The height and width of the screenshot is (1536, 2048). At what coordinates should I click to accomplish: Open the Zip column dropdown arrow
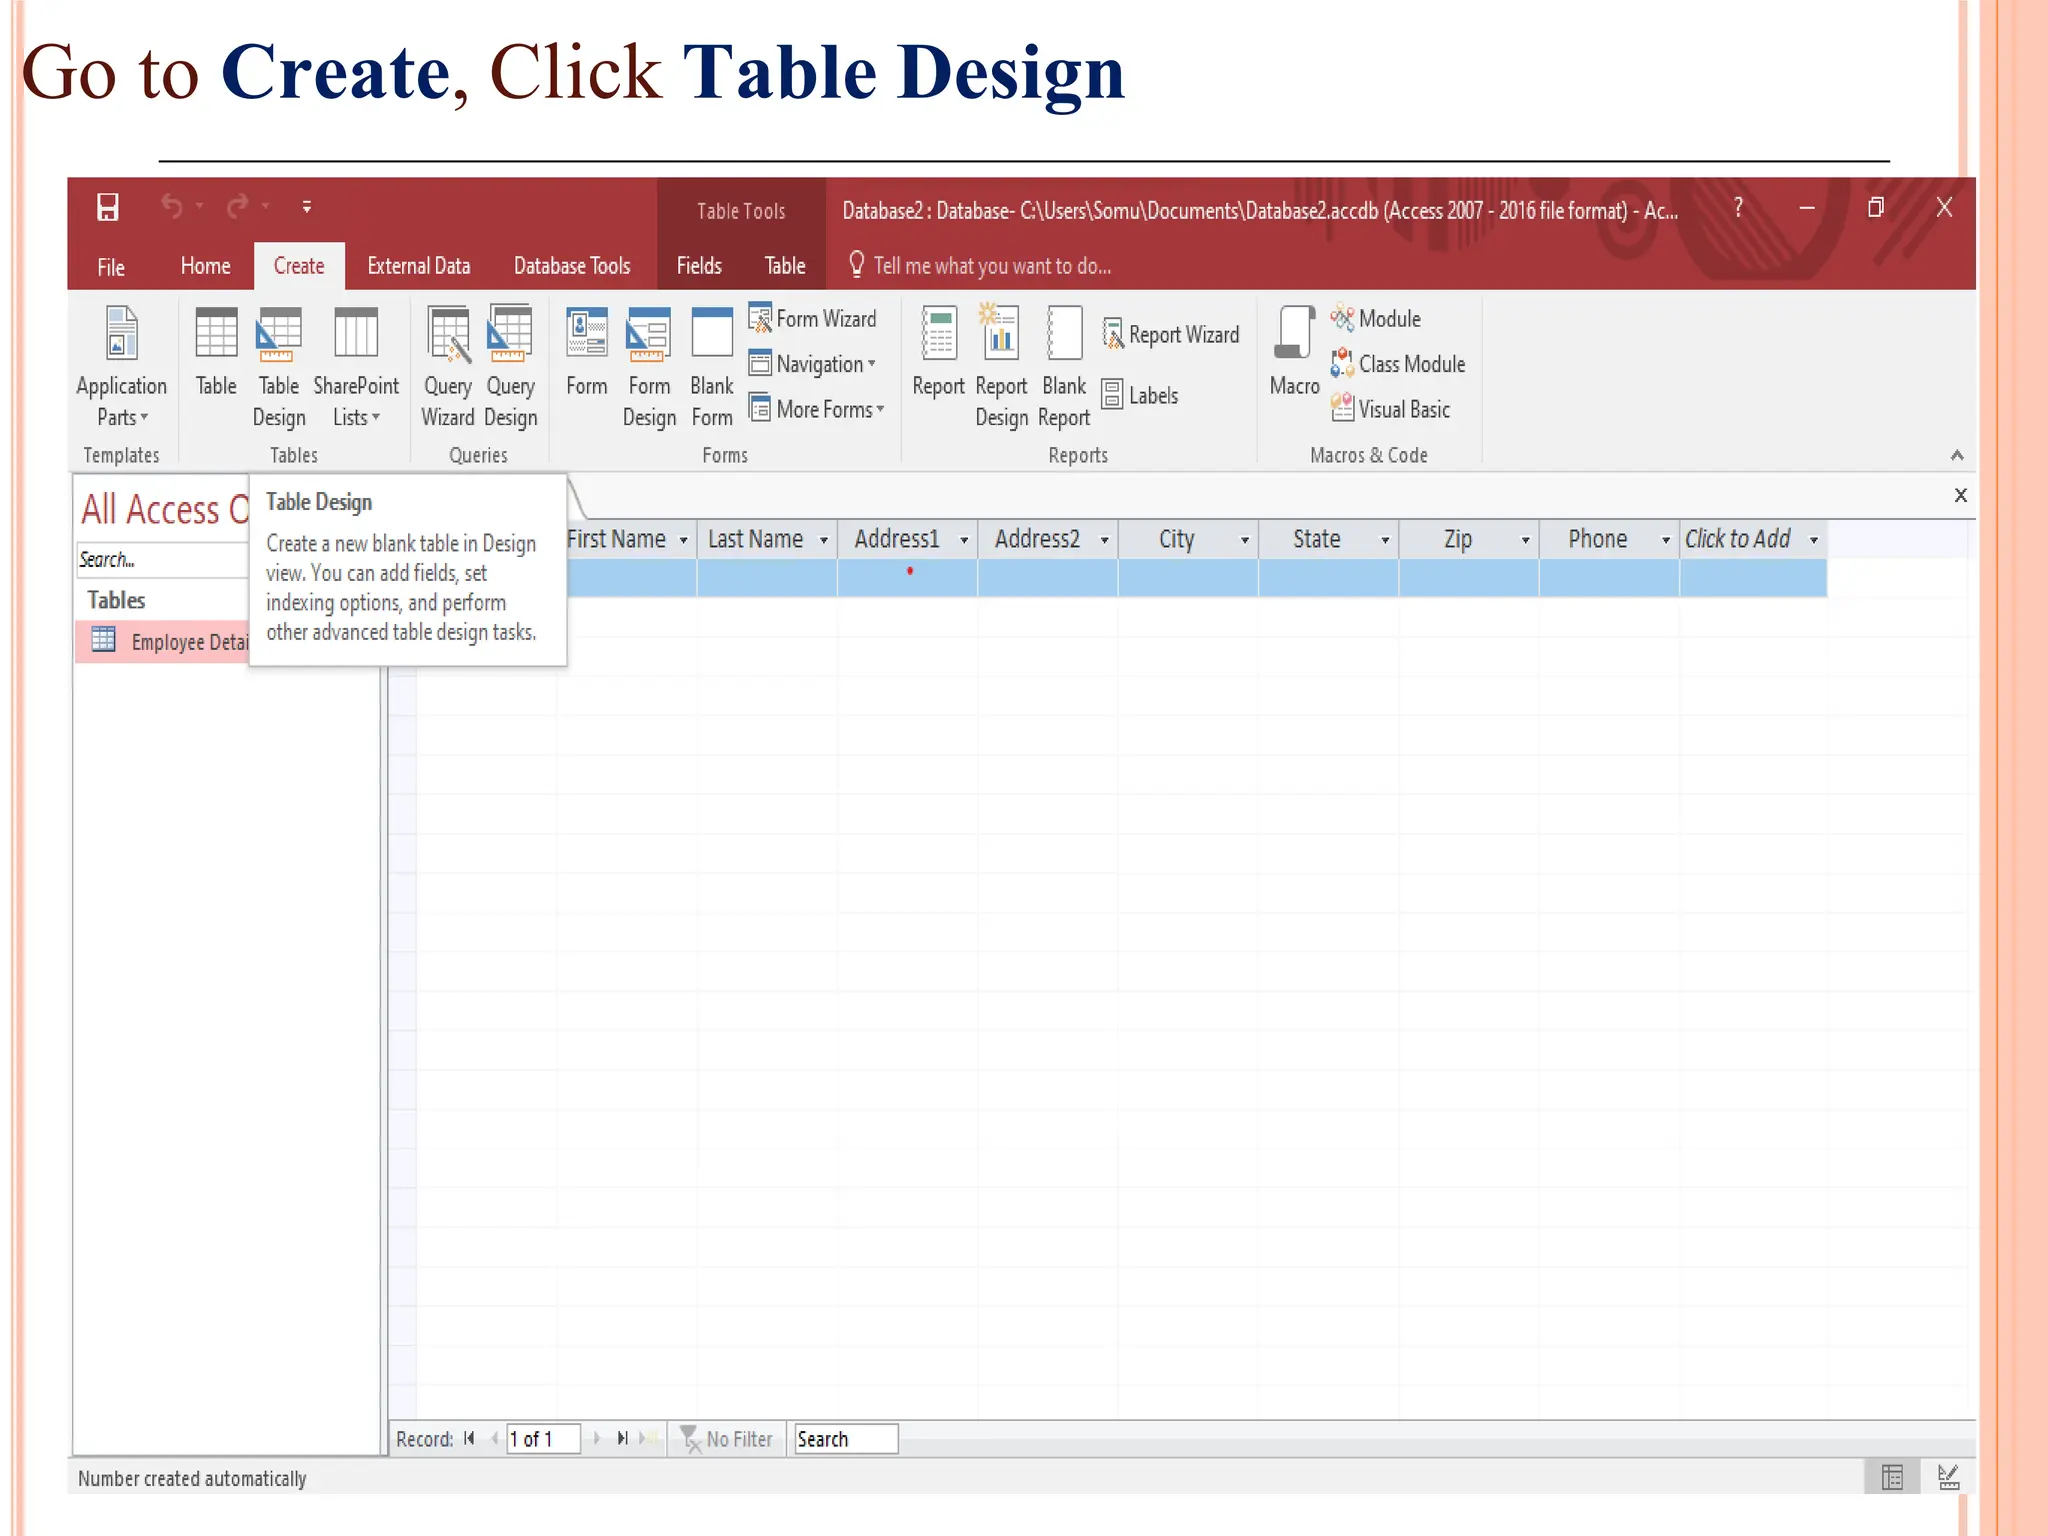(x=1525, y=540)
